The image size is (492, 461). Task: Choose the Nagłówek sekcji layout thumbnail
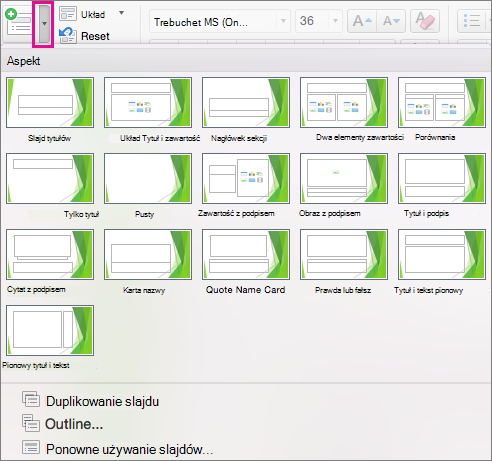(x=246, y=103)
